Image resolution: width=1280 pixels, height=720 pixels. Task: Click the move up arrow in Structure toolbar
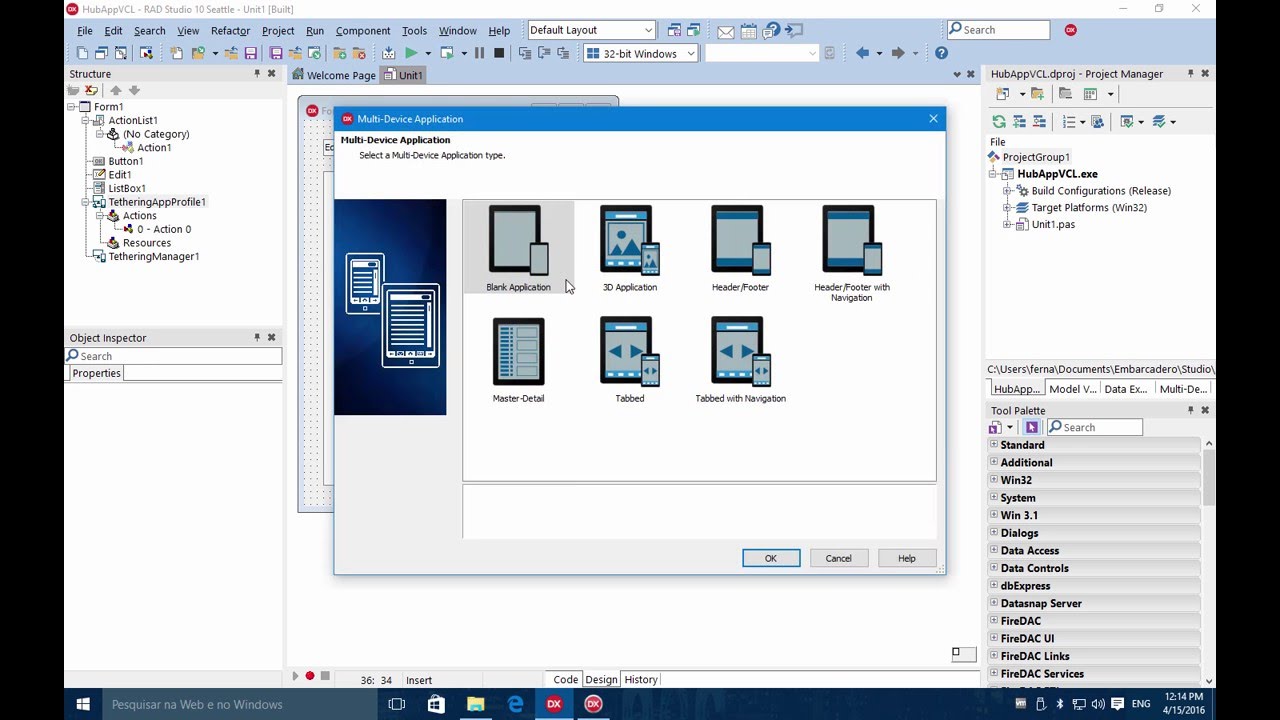point(116,91)
